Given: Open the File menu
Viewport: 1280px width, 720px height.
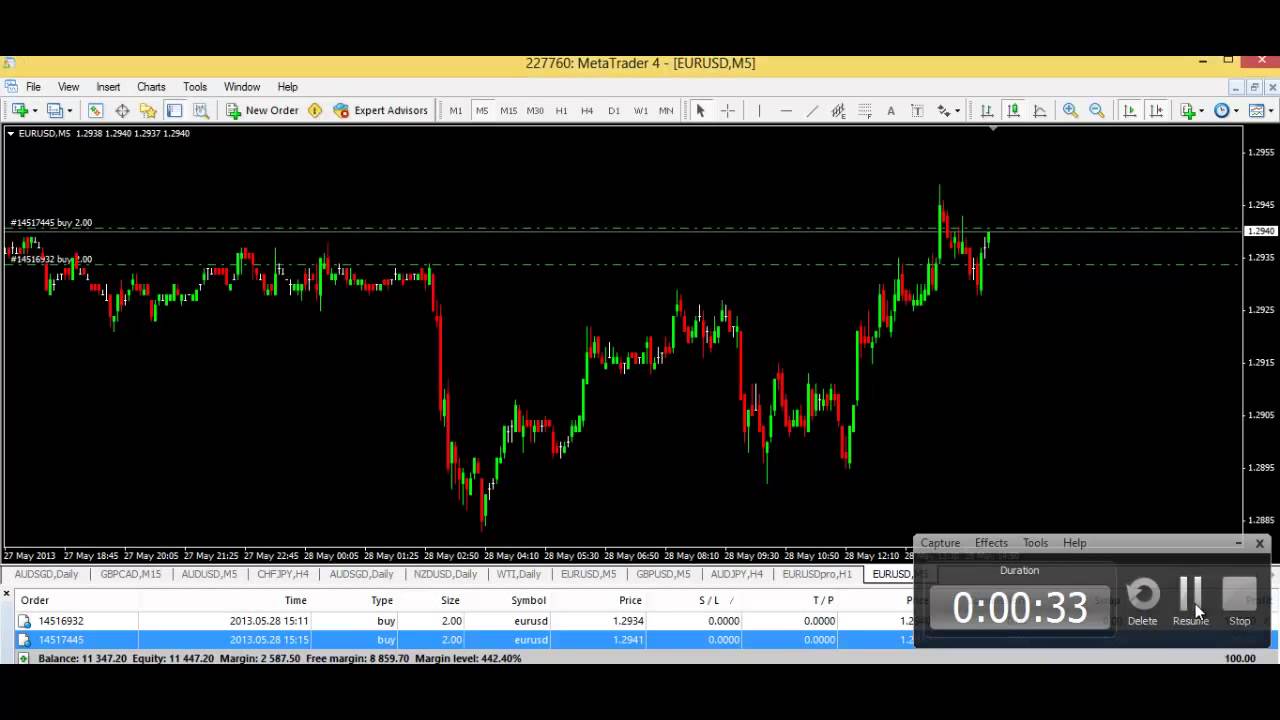Looking at the screenshot, I should [33, 87].
